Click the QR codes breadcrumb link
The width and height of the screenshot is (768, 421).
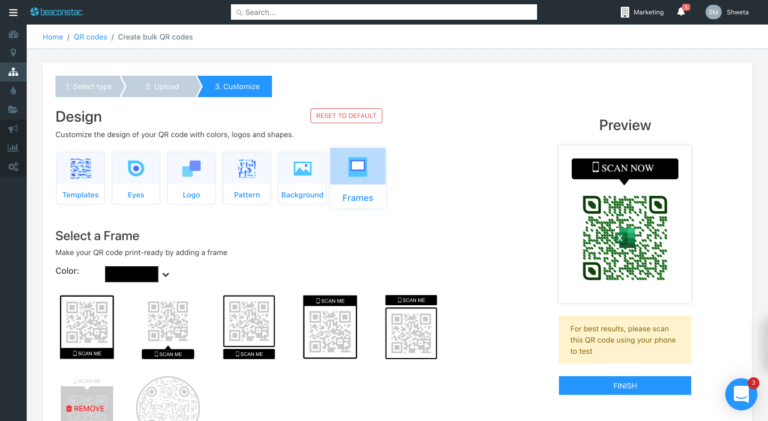click(90, 37)
